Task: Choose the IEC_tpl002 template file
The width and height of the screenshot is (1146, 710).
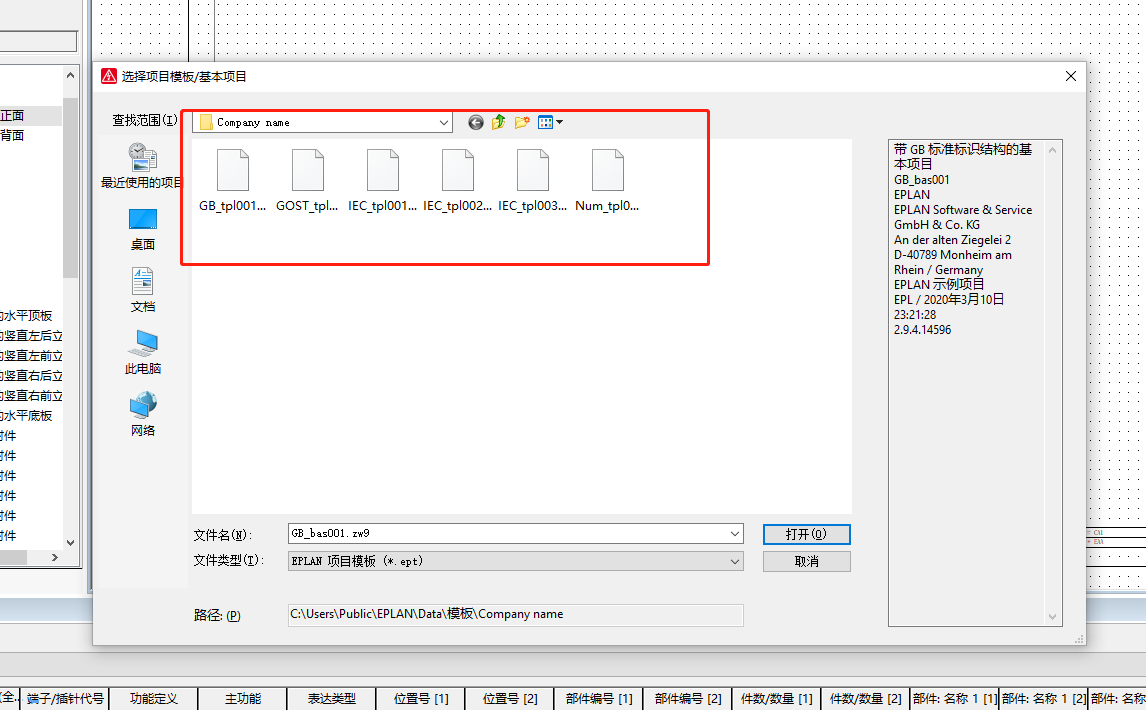Action: click(x=457, y=172)
